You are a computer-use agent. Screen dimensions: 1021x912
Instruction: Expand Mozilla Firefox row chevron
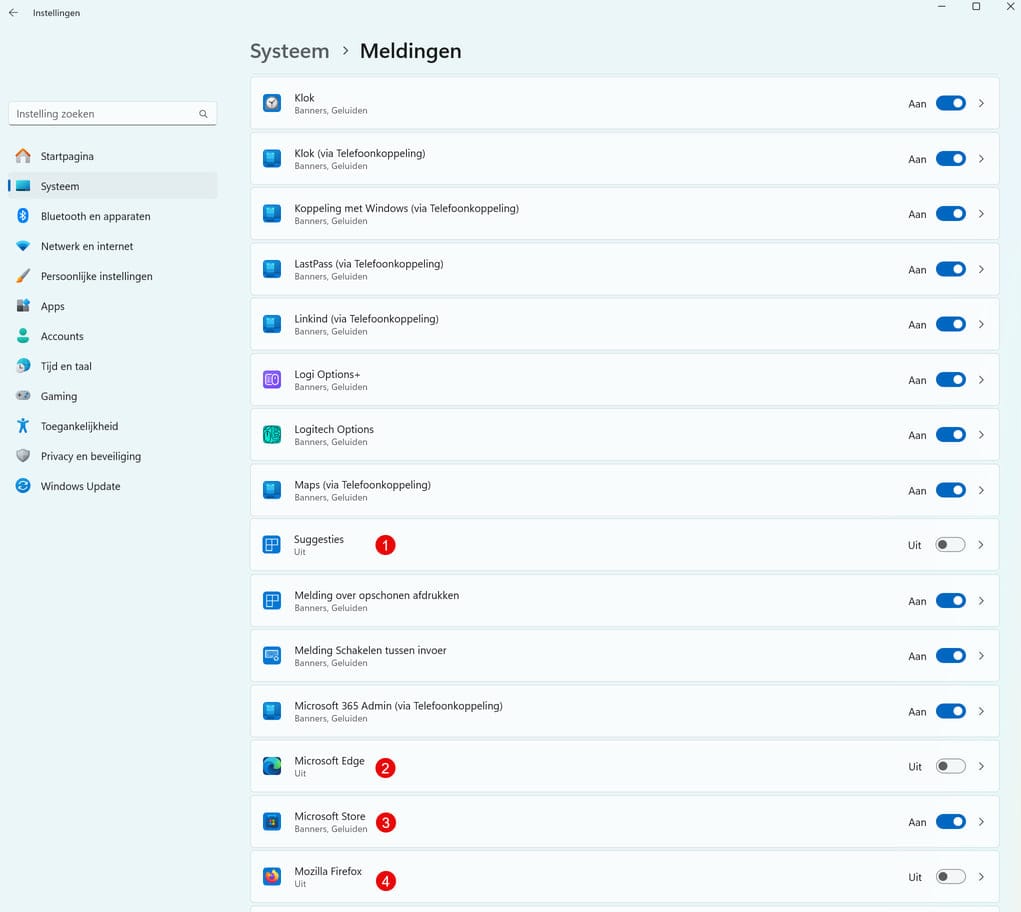point(981,877)
